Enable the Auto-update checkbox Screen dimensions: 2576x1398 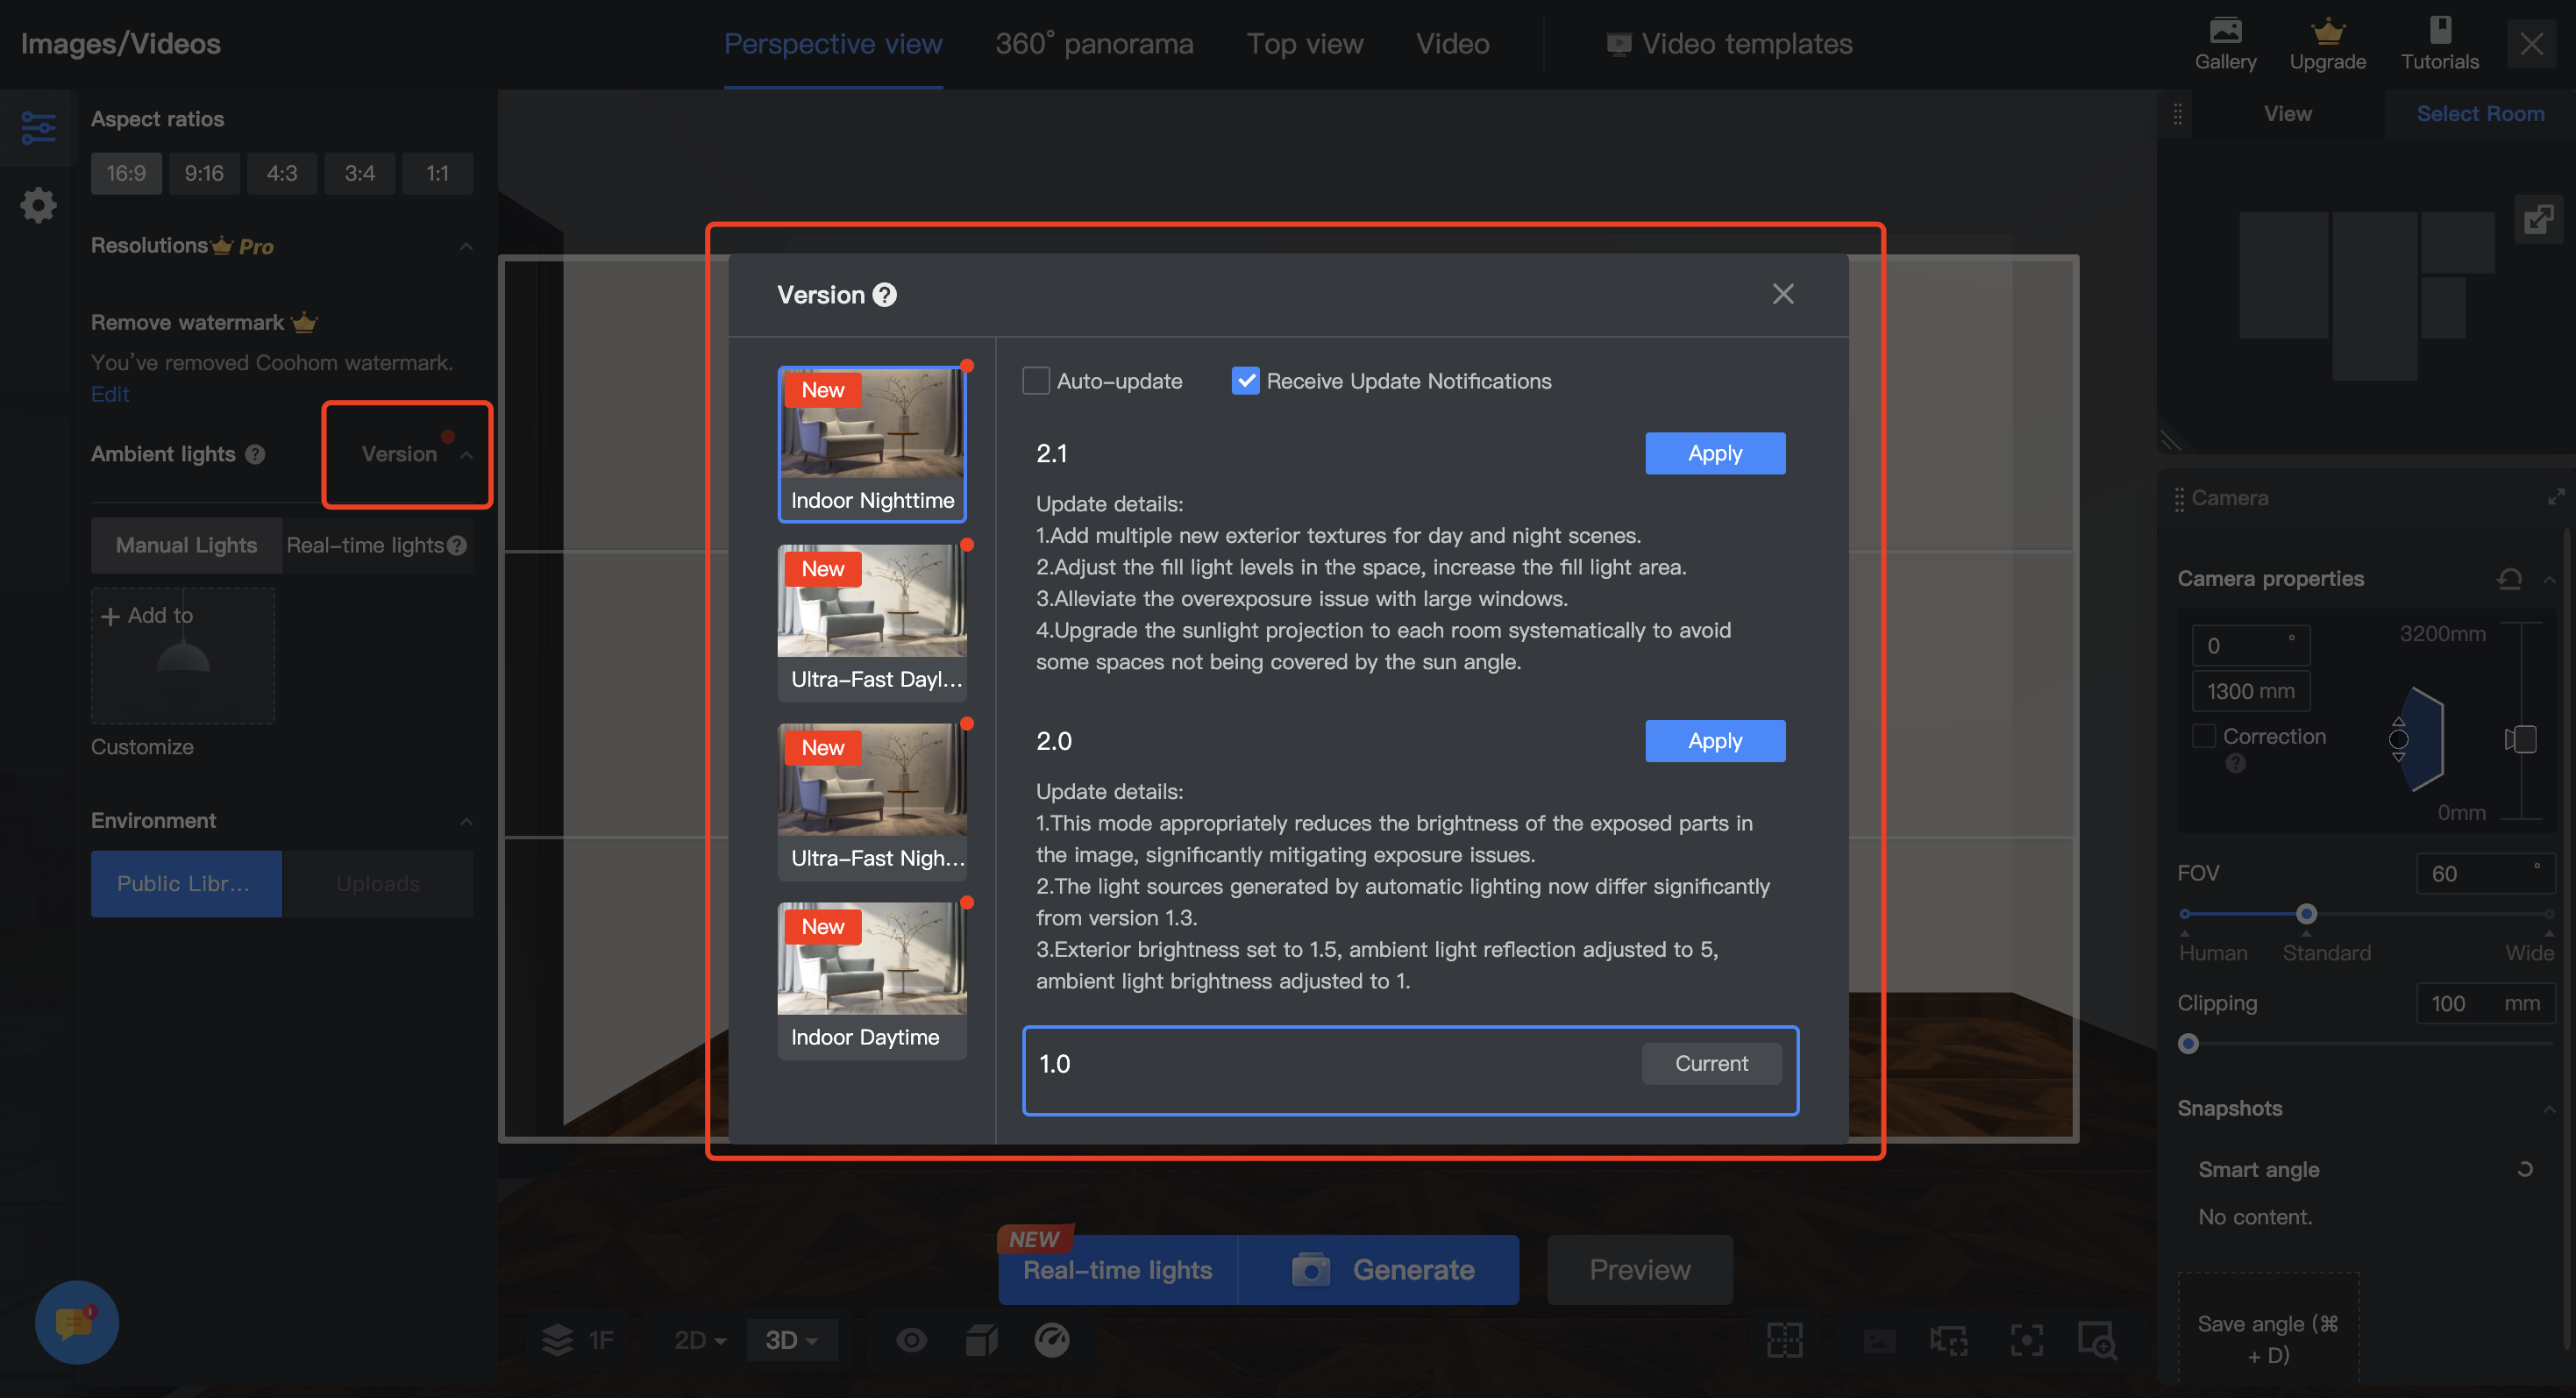[x=1036, y=381]
